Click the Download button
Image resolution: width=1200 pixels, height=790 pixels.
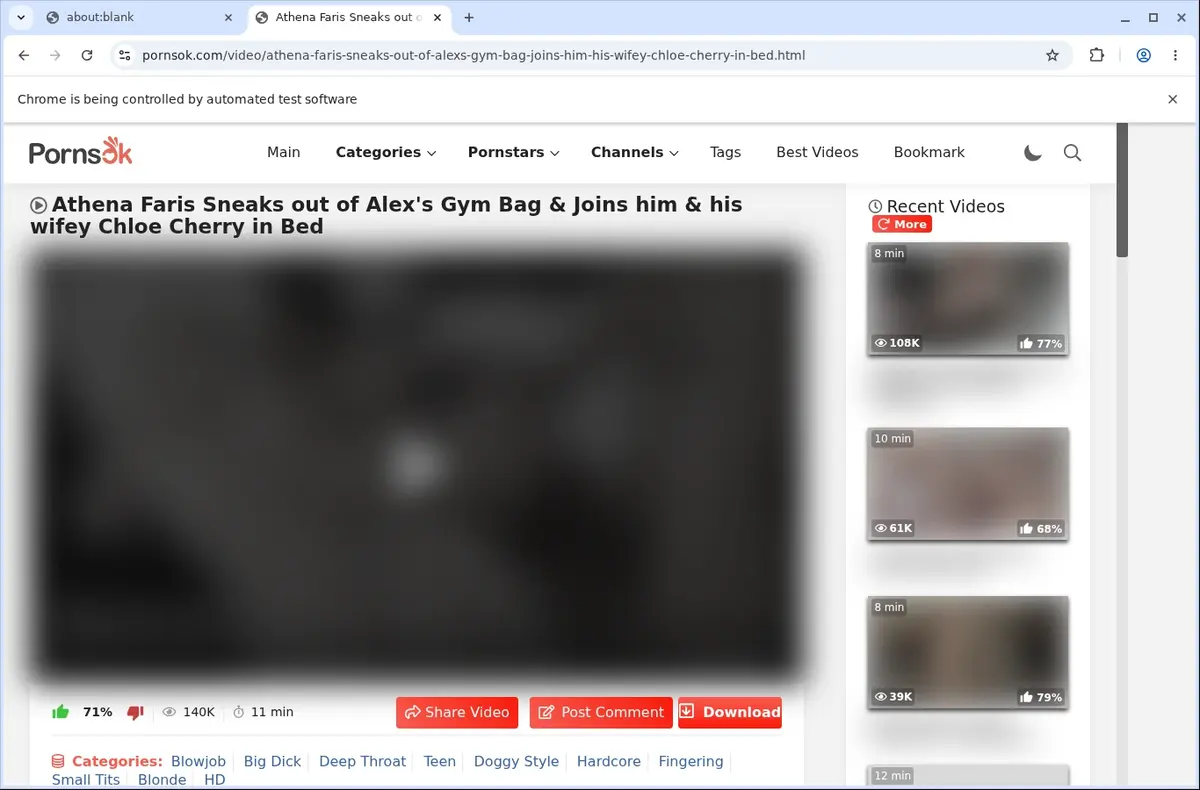click(730, 712)
